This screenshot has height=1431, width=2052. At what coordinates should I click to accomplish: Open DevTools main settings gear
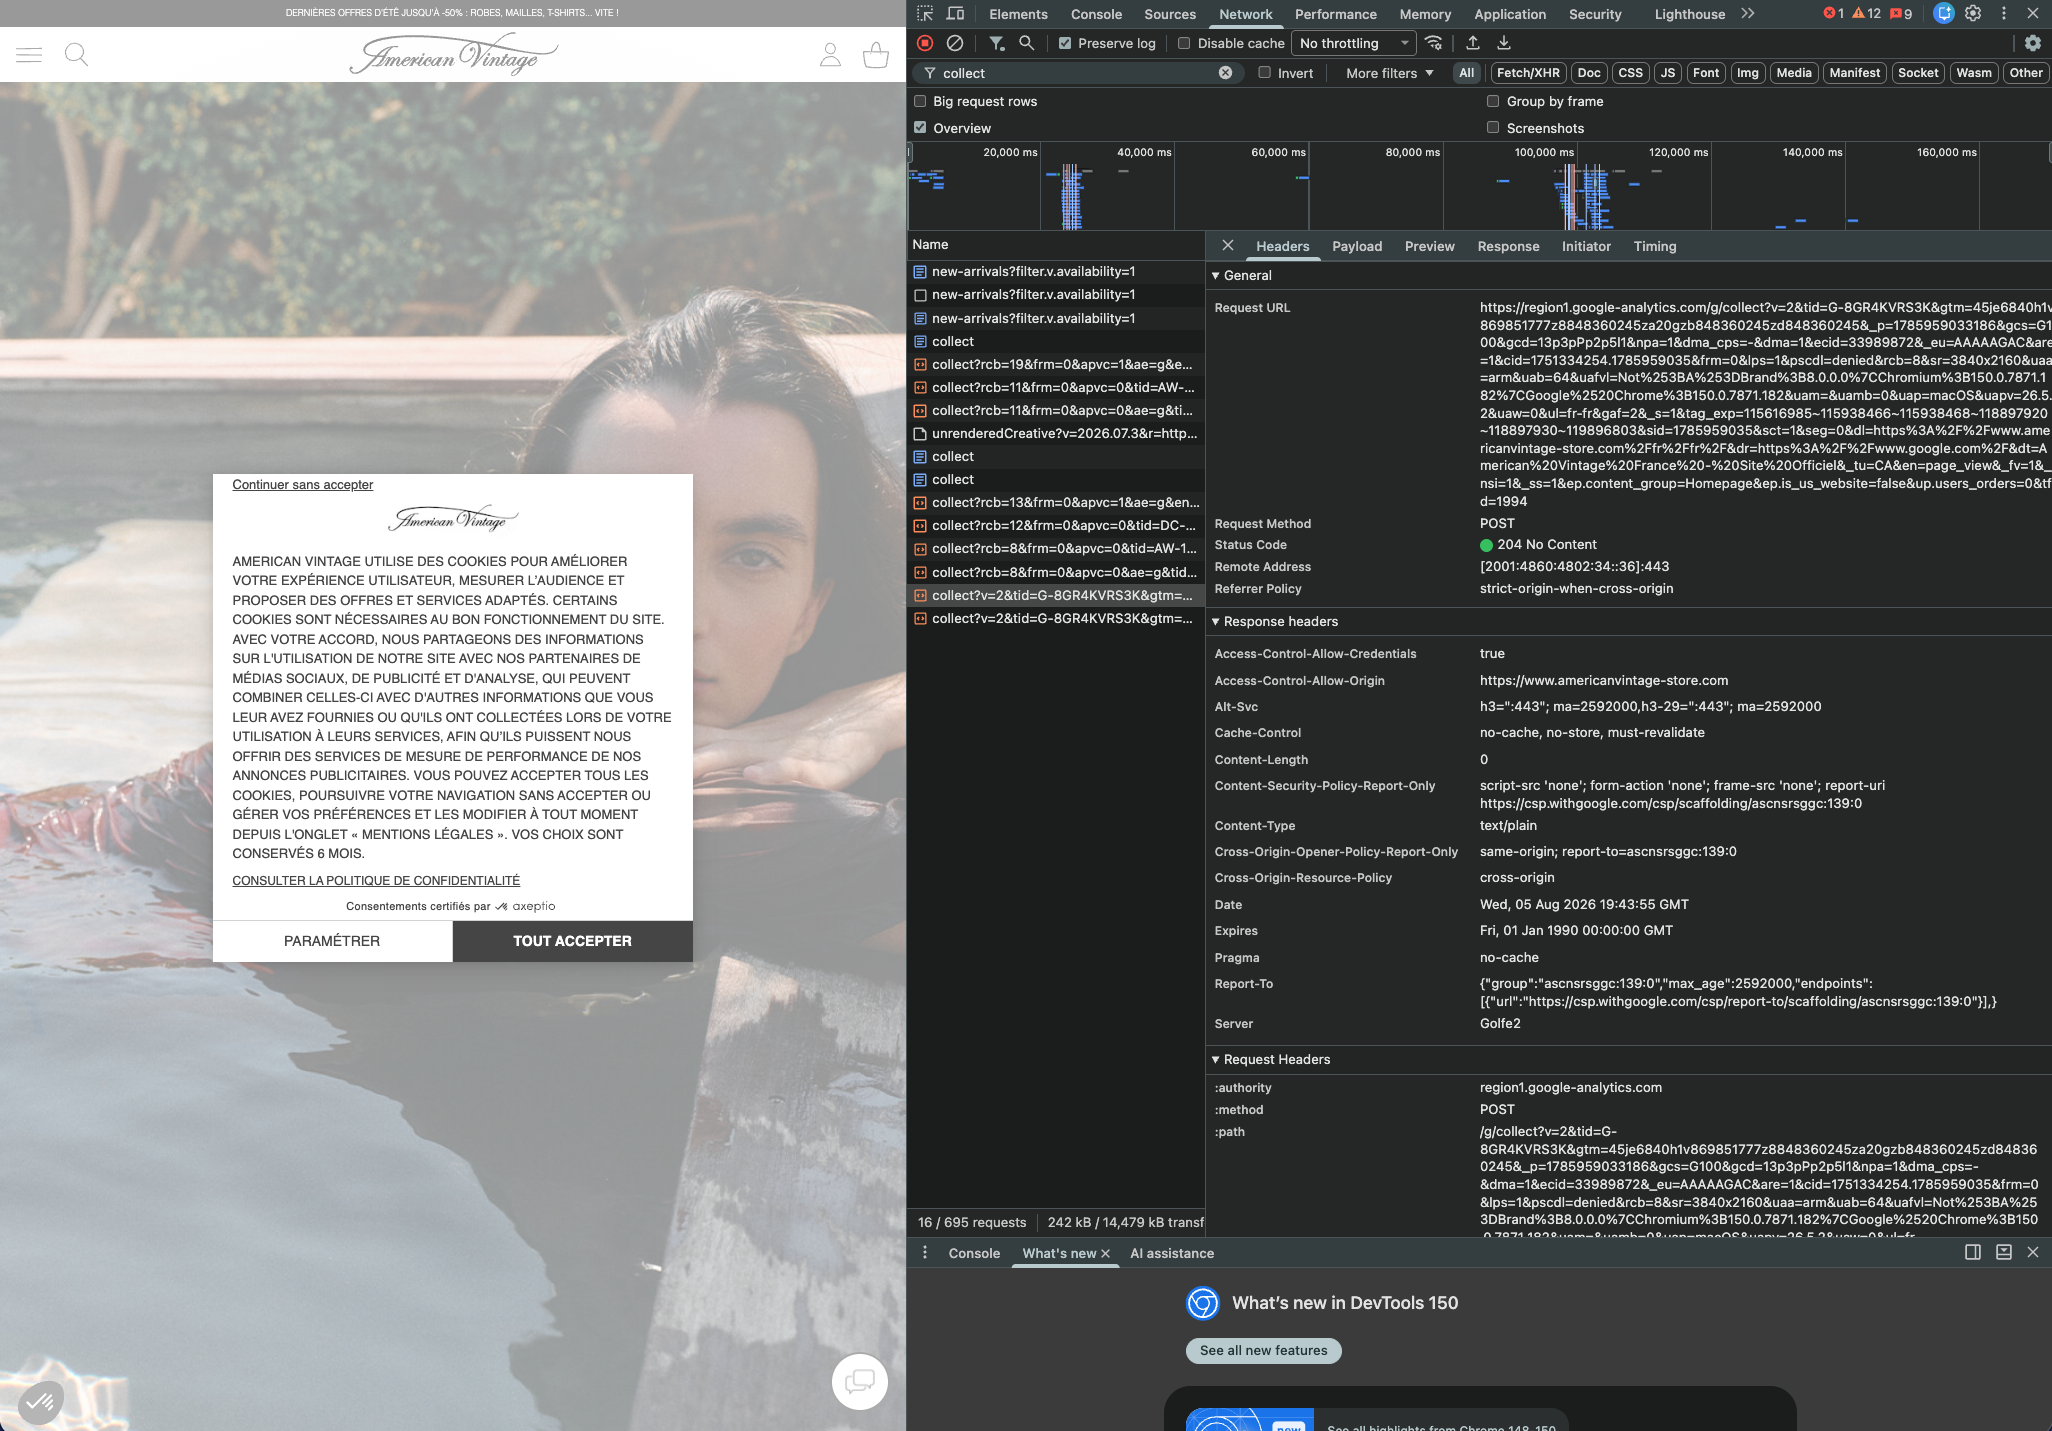click(x=1973, y=14)
